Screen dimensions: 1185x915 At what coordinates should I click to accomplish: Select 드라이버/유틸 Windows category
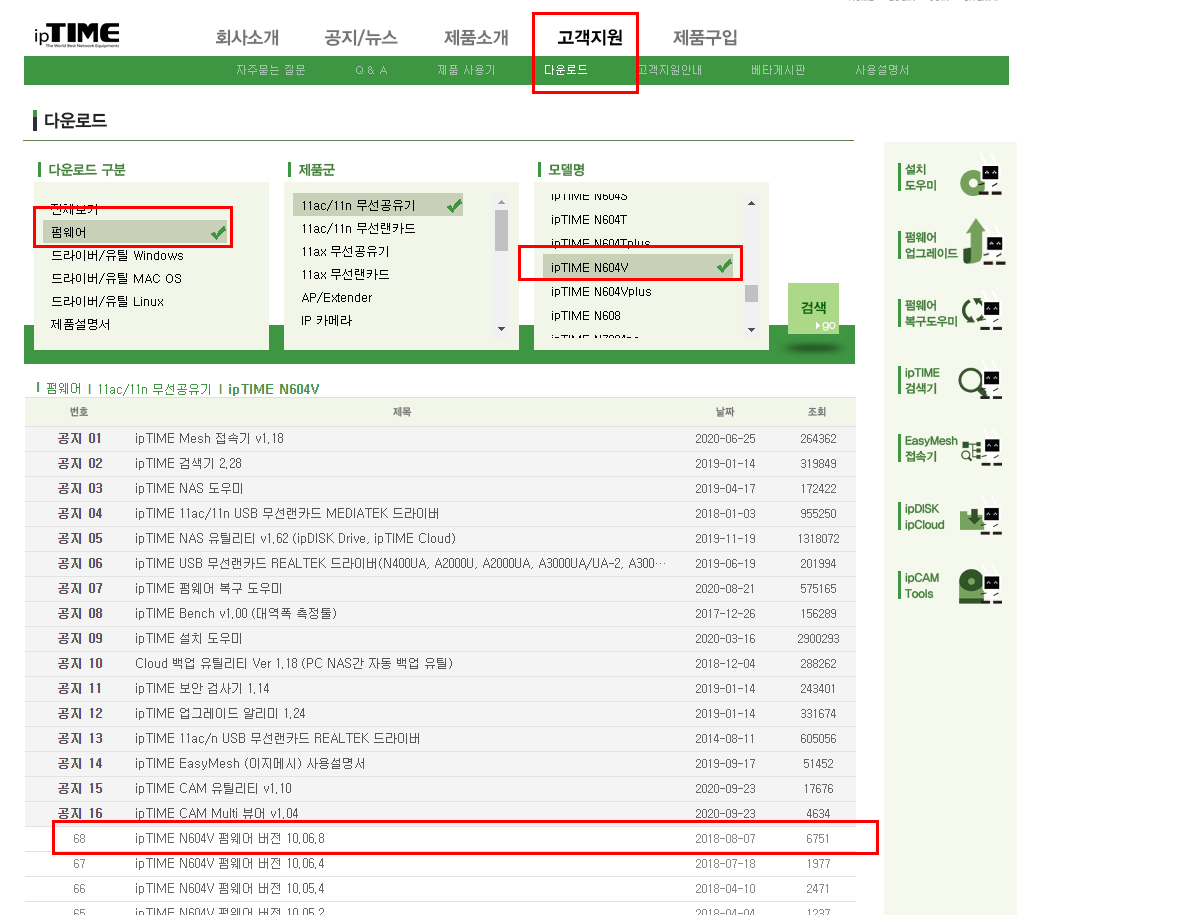(117, 255)
